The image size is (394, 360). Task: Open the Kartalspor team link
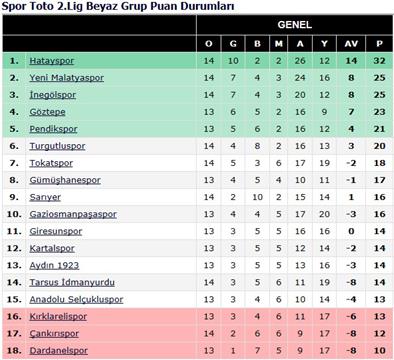(52, 248)
